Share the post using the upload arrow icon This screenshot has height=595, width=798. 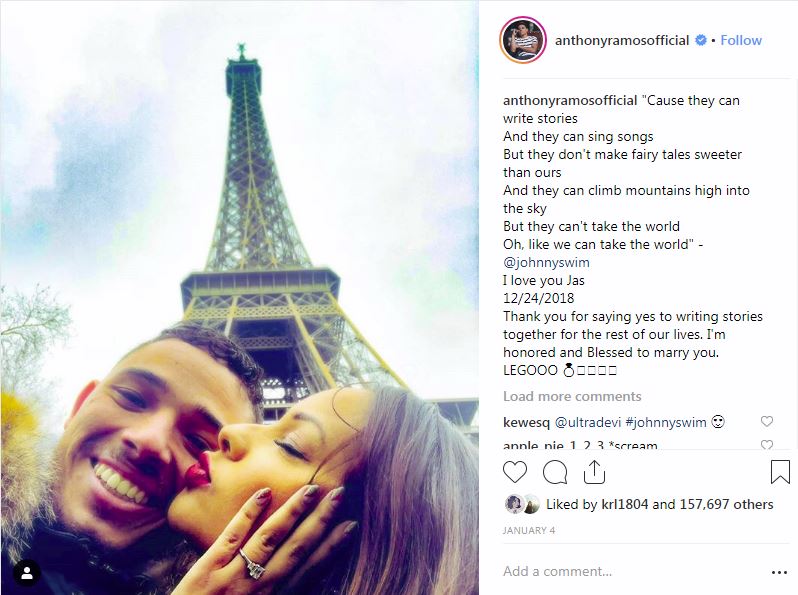coord(594,472)
